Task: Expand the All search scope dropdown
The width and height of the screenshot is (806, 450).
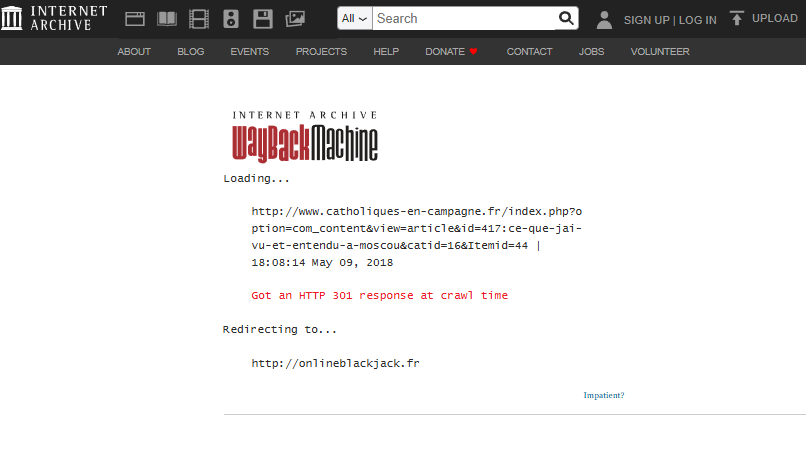Action: (x=355, y=19)
